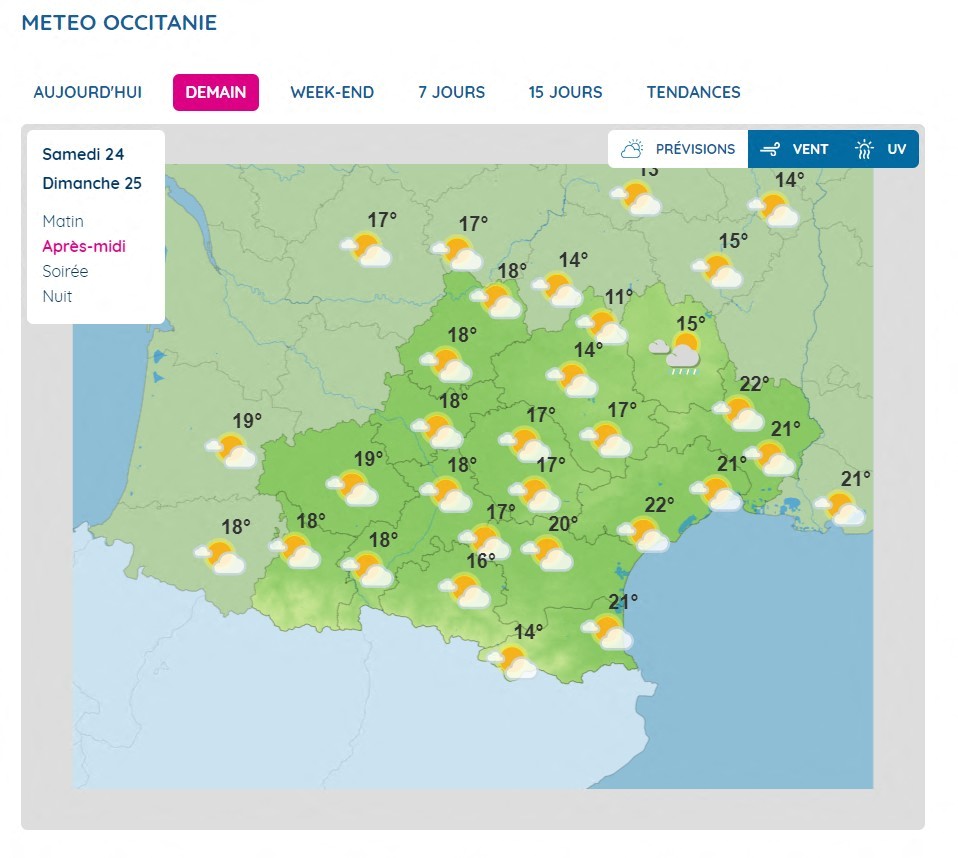Click the weather icon at 17° top-left

(366, 251)
